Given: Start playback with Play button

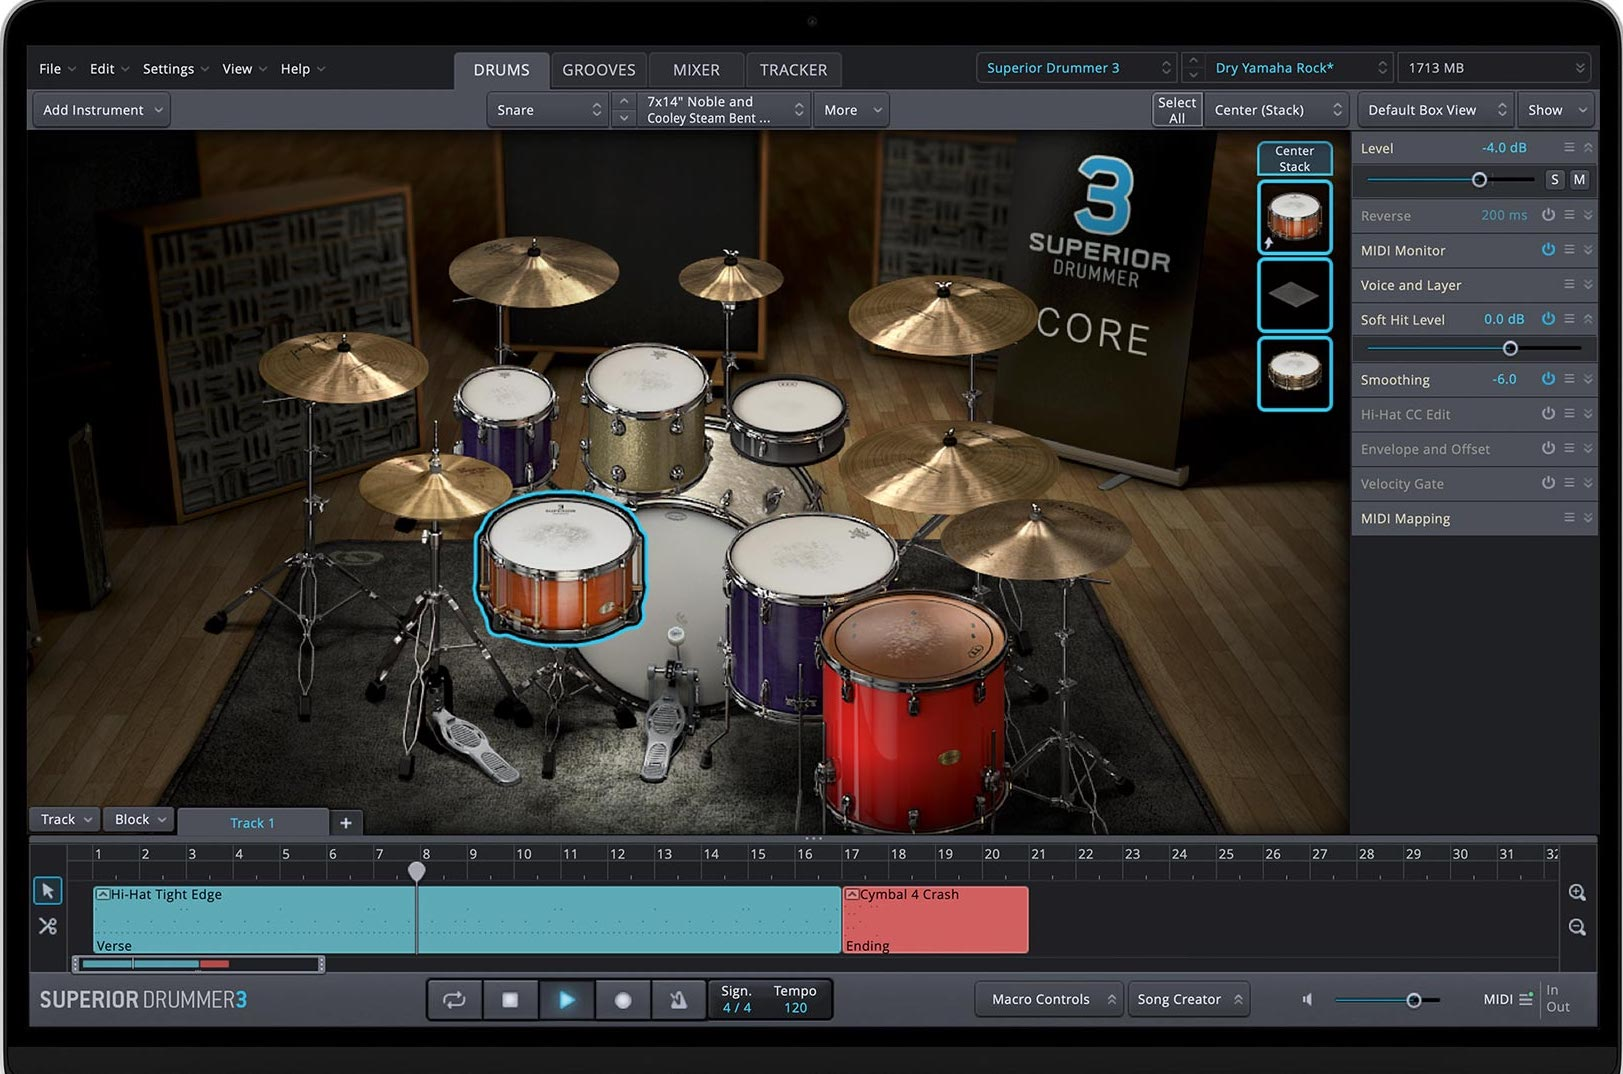Looking at the screenshot, I should (x=566, y=999).
